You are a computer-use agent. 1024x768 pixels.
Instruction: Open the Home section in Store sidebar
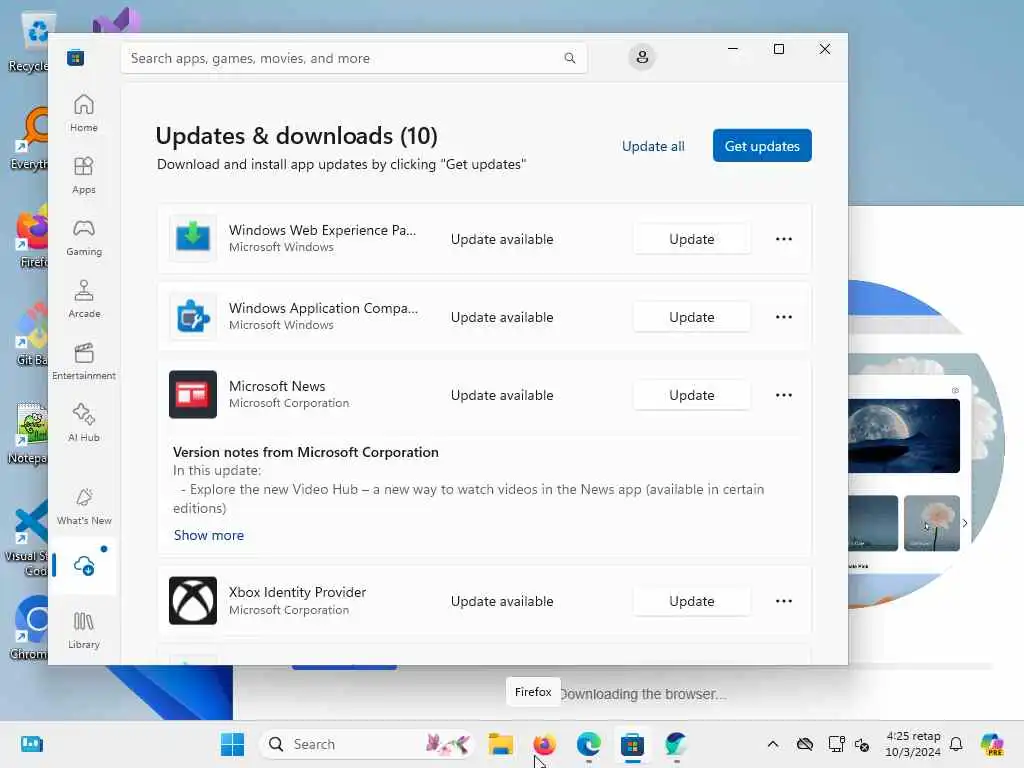click(84, 113)
